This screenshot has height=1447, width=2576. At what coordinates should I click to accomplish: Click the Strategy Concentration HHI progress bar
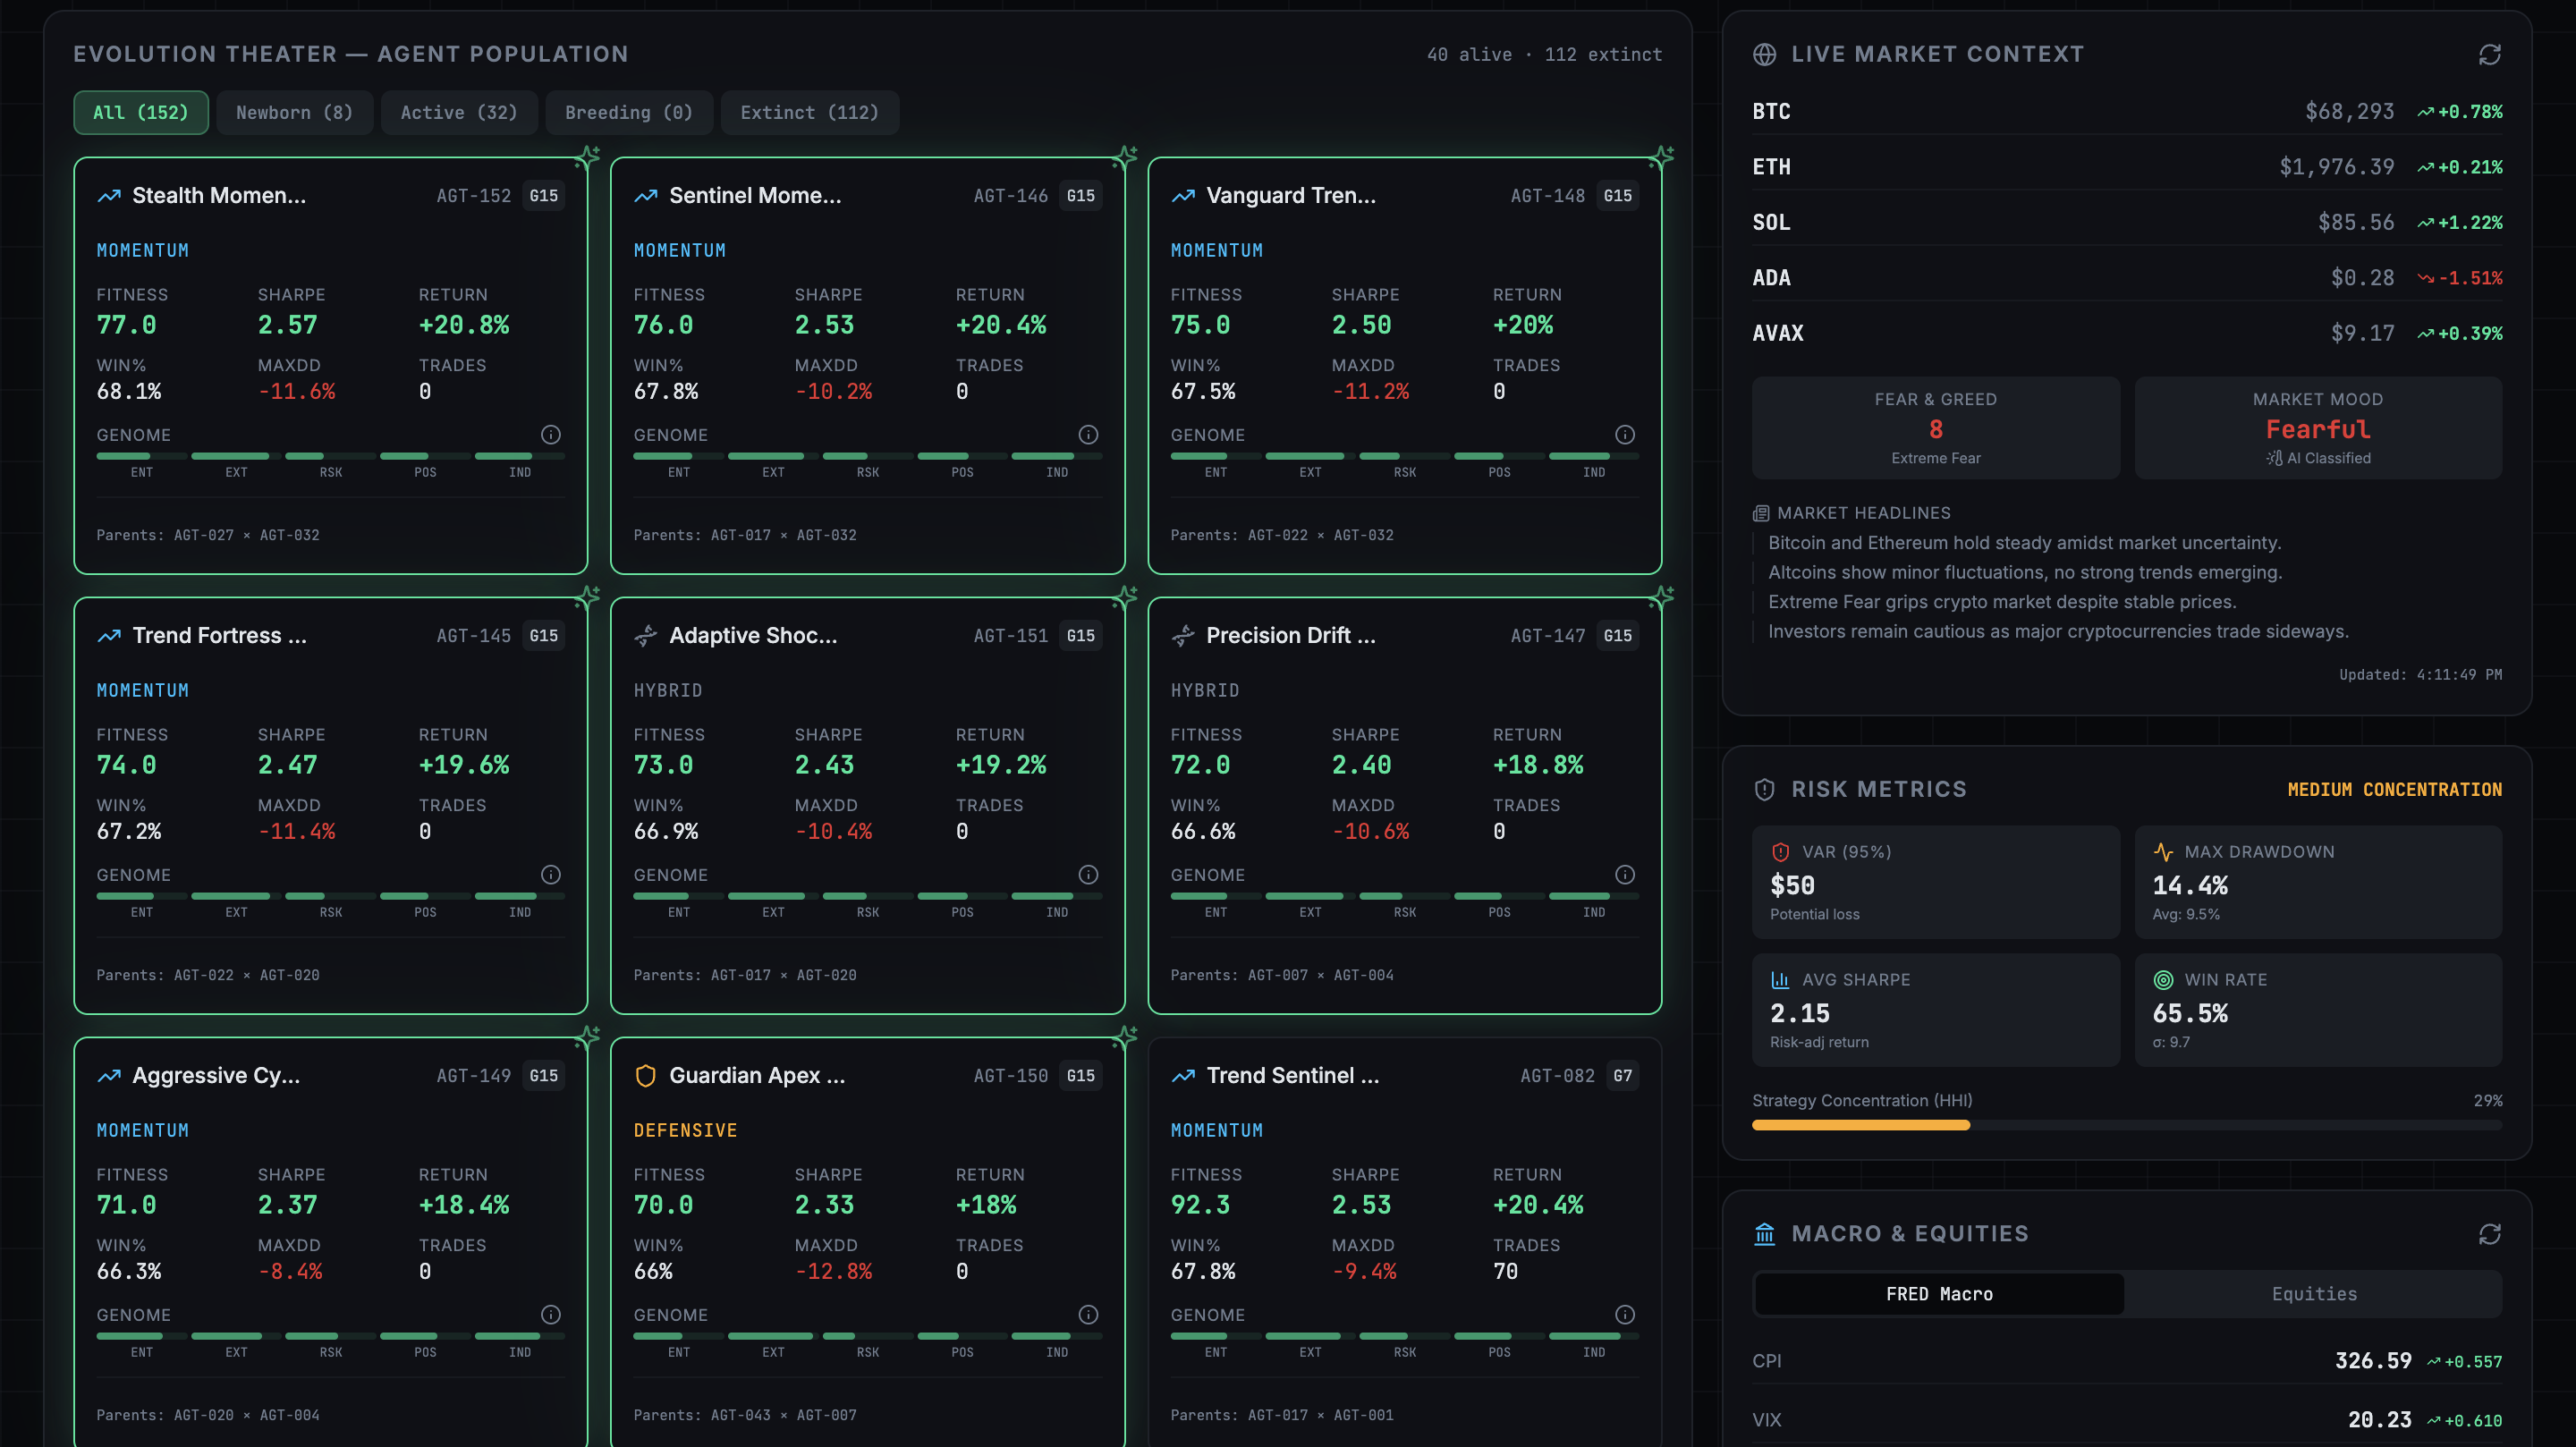(x=2126, y=1125)
